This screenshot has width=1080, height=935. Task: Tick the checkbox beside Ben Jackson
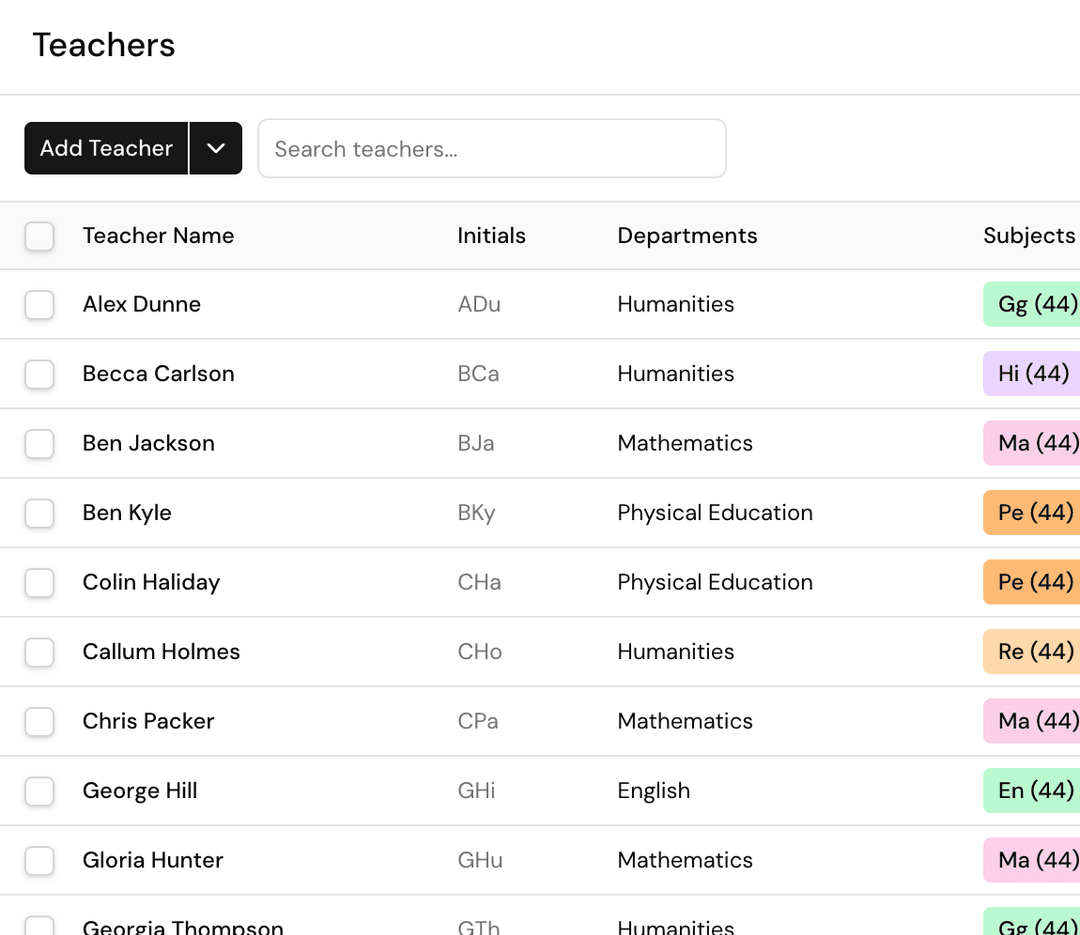click(x=39, y=444)
